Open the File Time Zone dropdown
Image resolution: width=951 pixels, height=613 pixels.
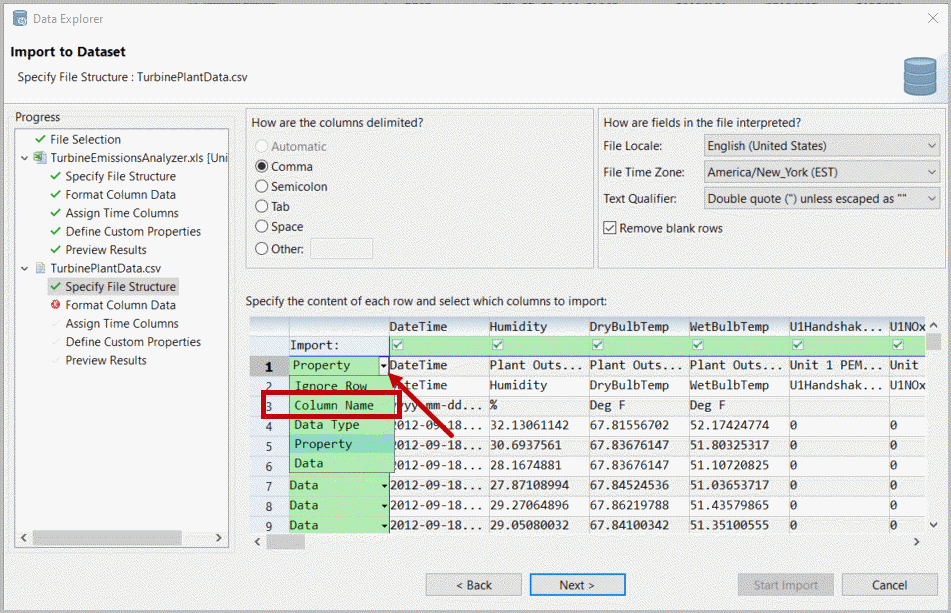pos(930,172)
